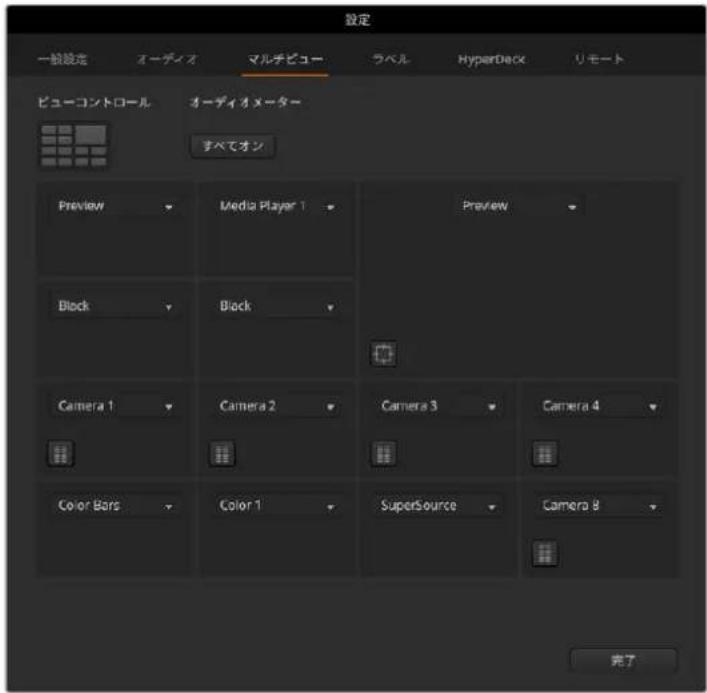Open the Black dropdown beside it
This screenshot has height=693, width=707.
(x=277, y=306)
